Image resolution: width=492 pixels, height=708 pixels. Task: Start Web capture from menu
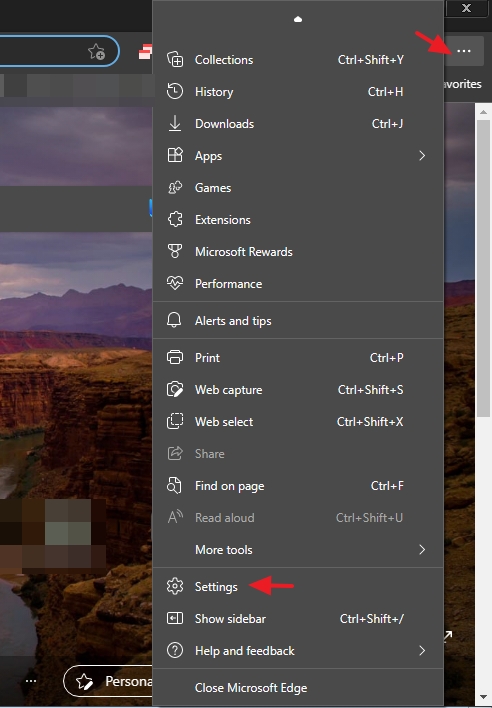tap(298, 390)
